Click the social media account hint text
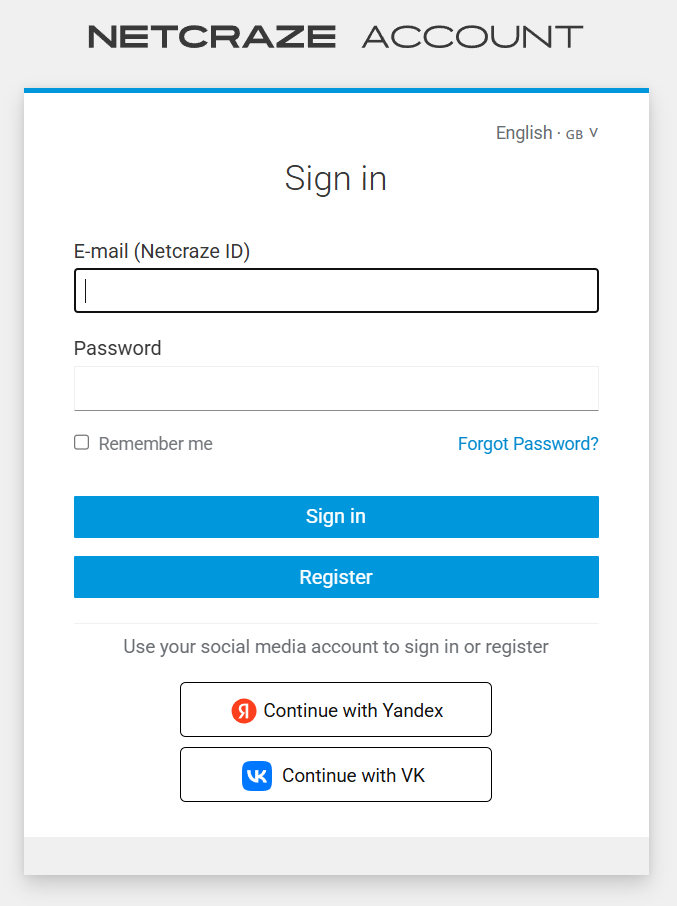Viewport: 677px width, 906px height. click(336, 647)
